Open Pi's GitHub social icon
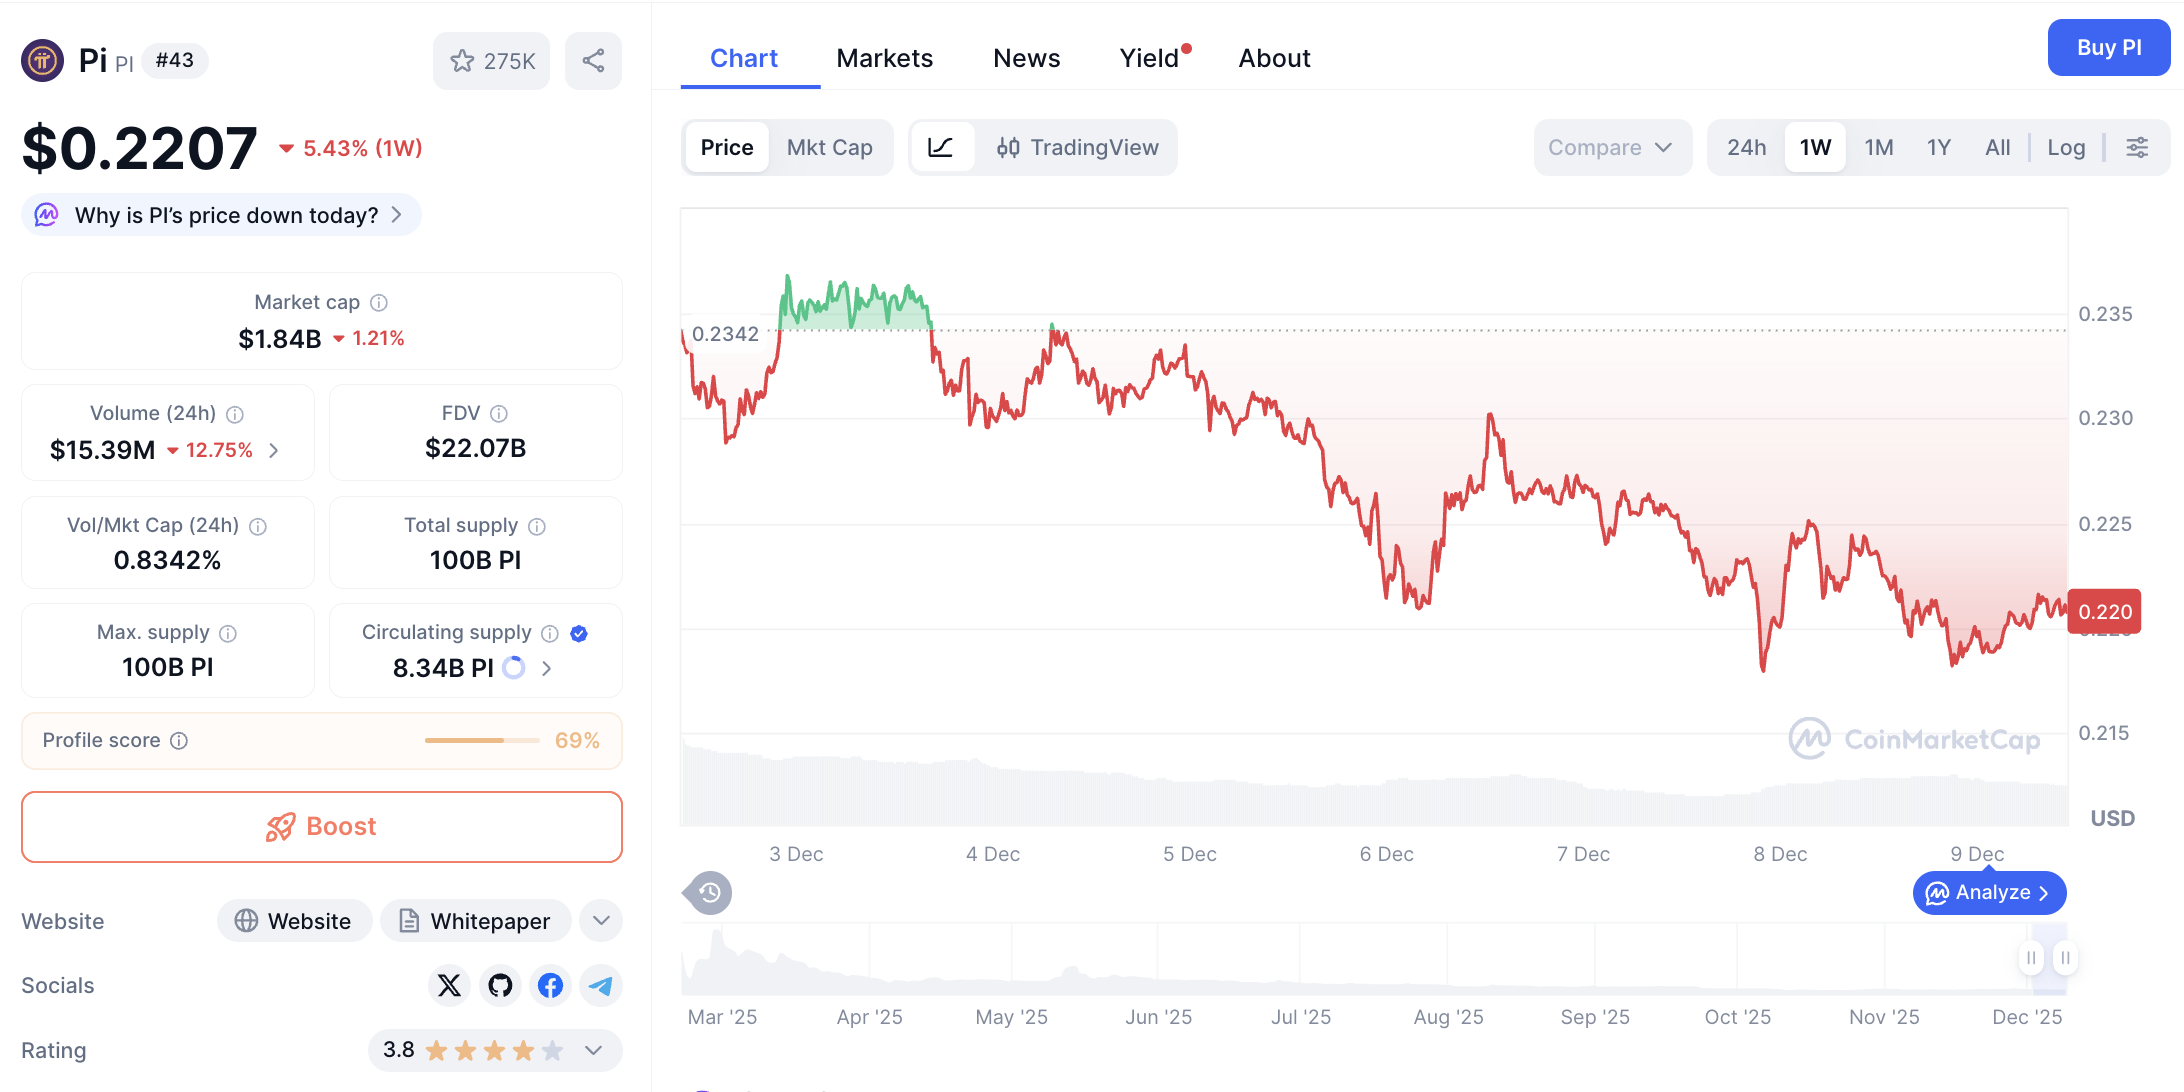Image resolution: width=2184 pixels, height=1092 pixels. (x=500, y=985)
